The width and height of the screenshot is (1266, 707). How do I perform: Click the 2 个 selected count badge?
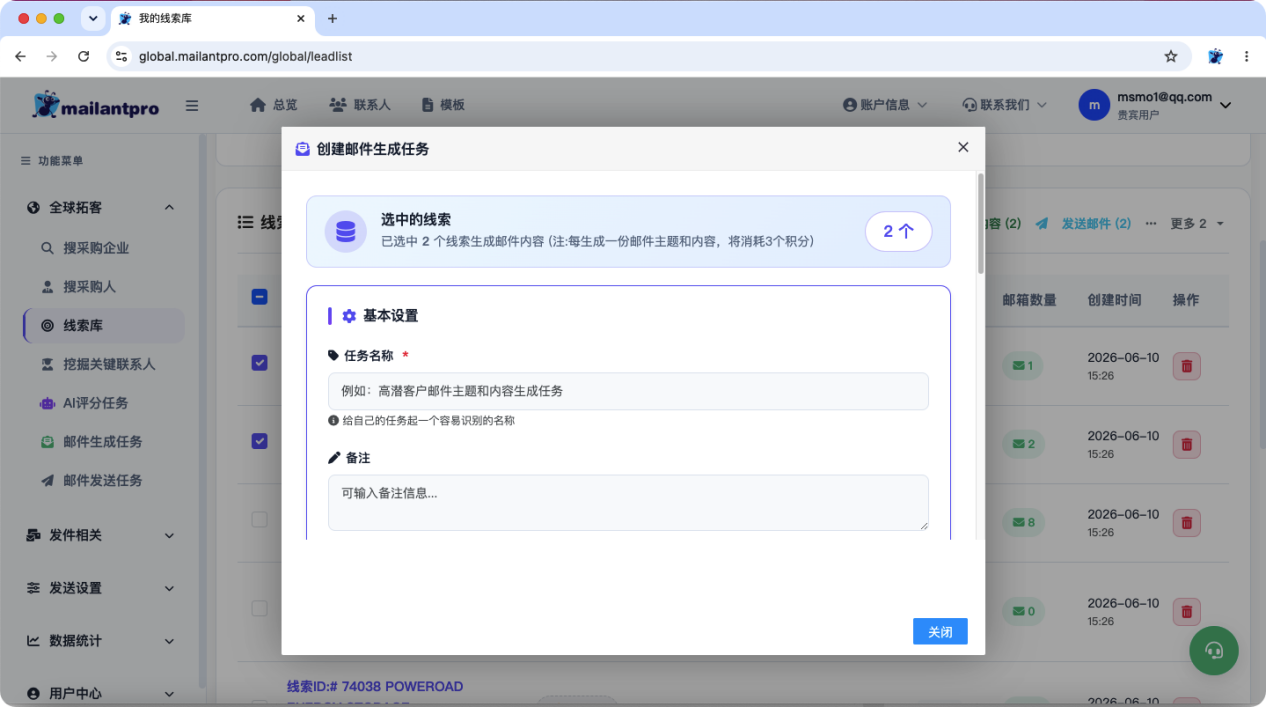(x=899, y=231)
